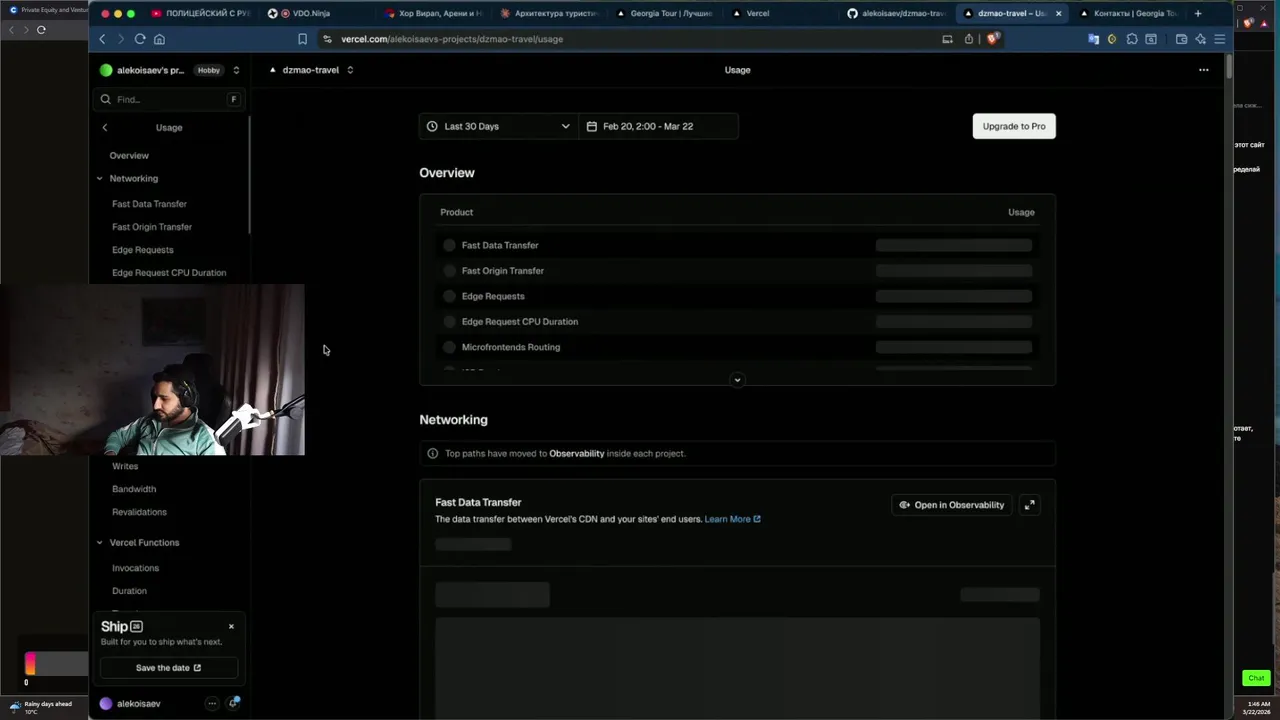The image size is (1280, 720).
Task: Open the Rainy days ahead weather widget
Action: pyautogui.click(x=42, y=707)
